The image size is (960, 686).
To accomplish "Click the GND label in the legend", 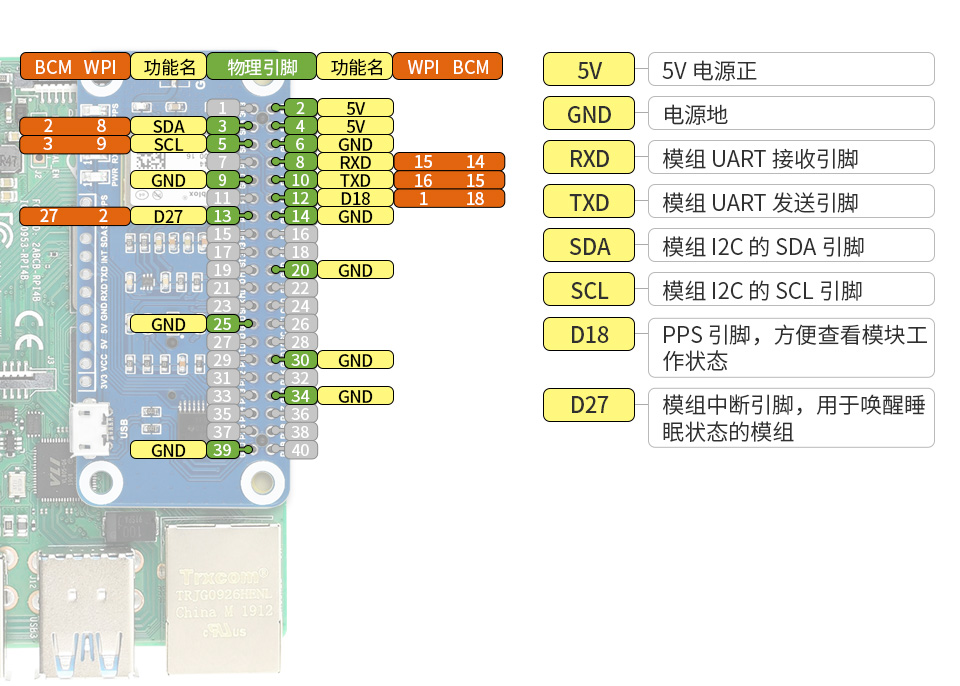I will coord(588,114).
